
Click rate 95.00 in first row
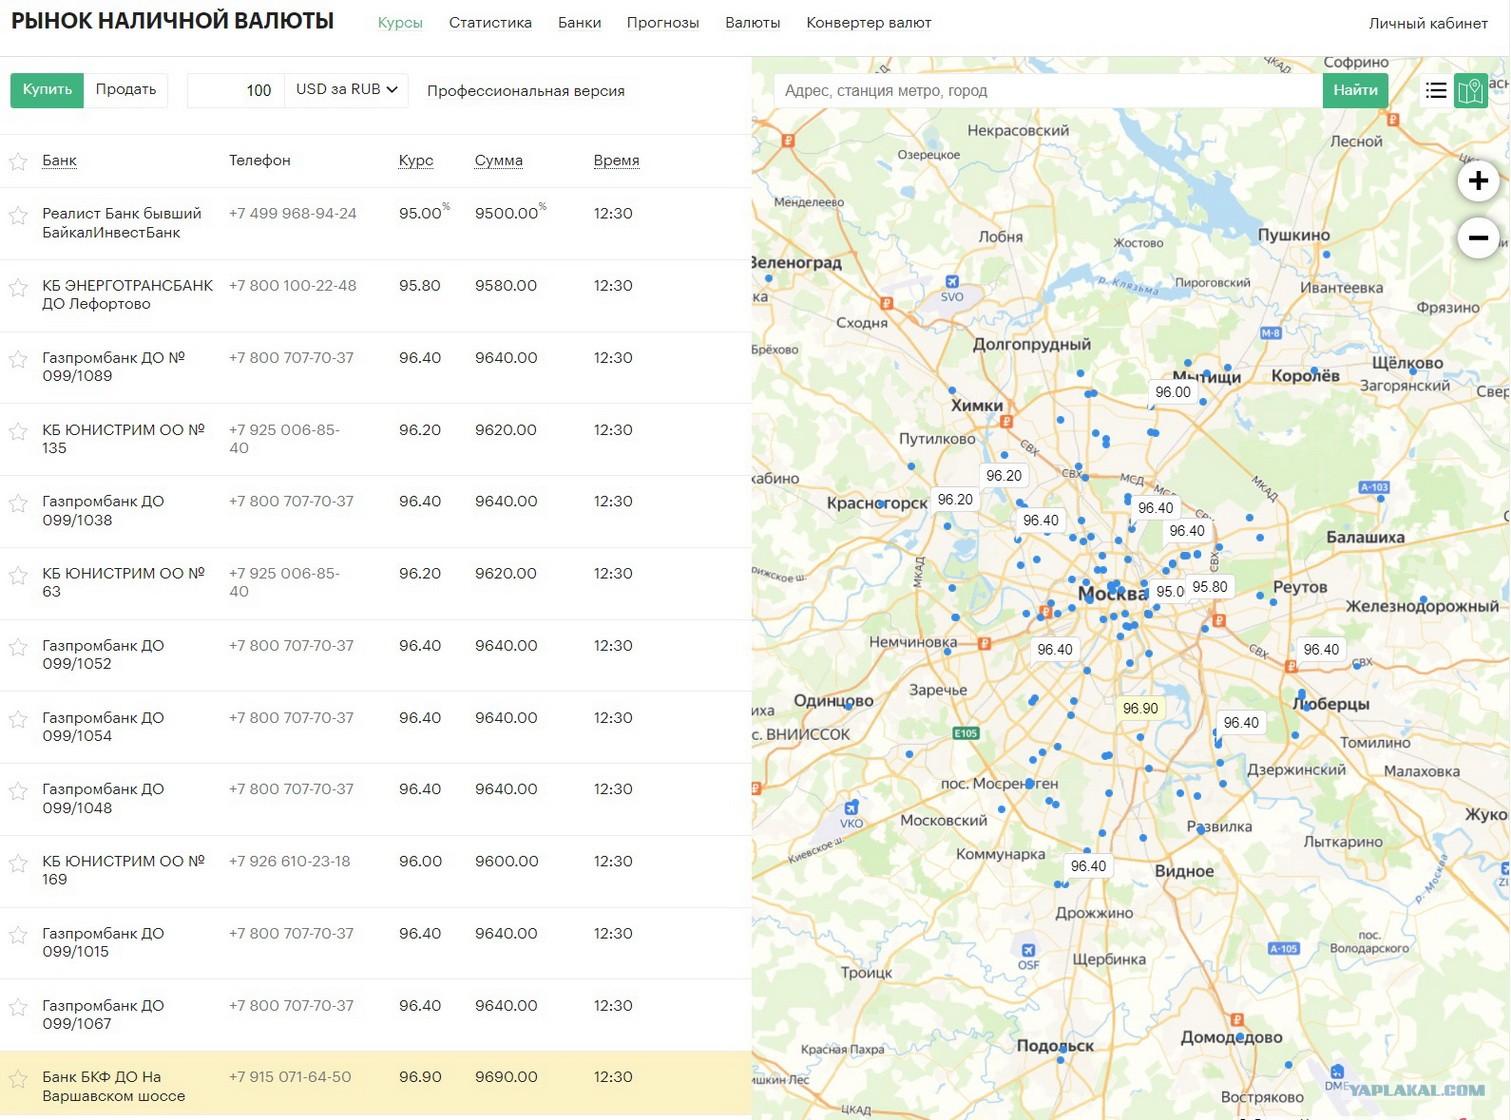[420, 213]
